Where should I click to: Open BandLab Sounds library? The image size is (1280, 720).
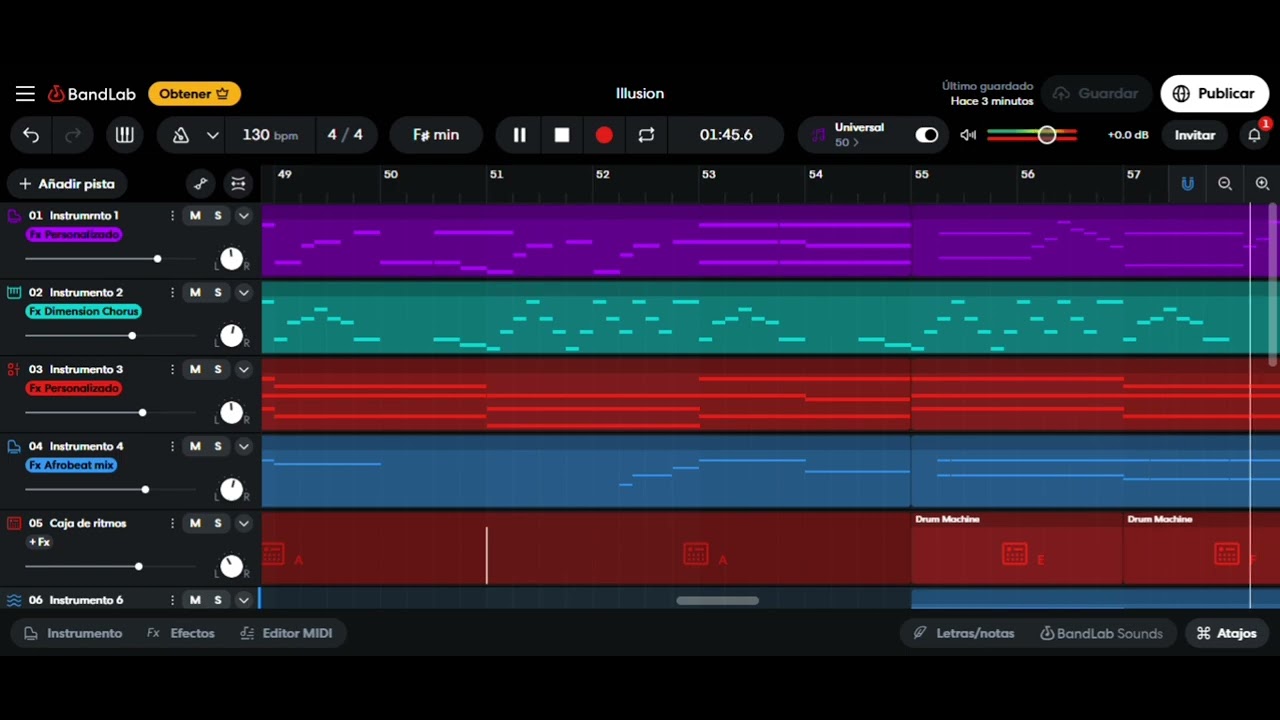1101,634
